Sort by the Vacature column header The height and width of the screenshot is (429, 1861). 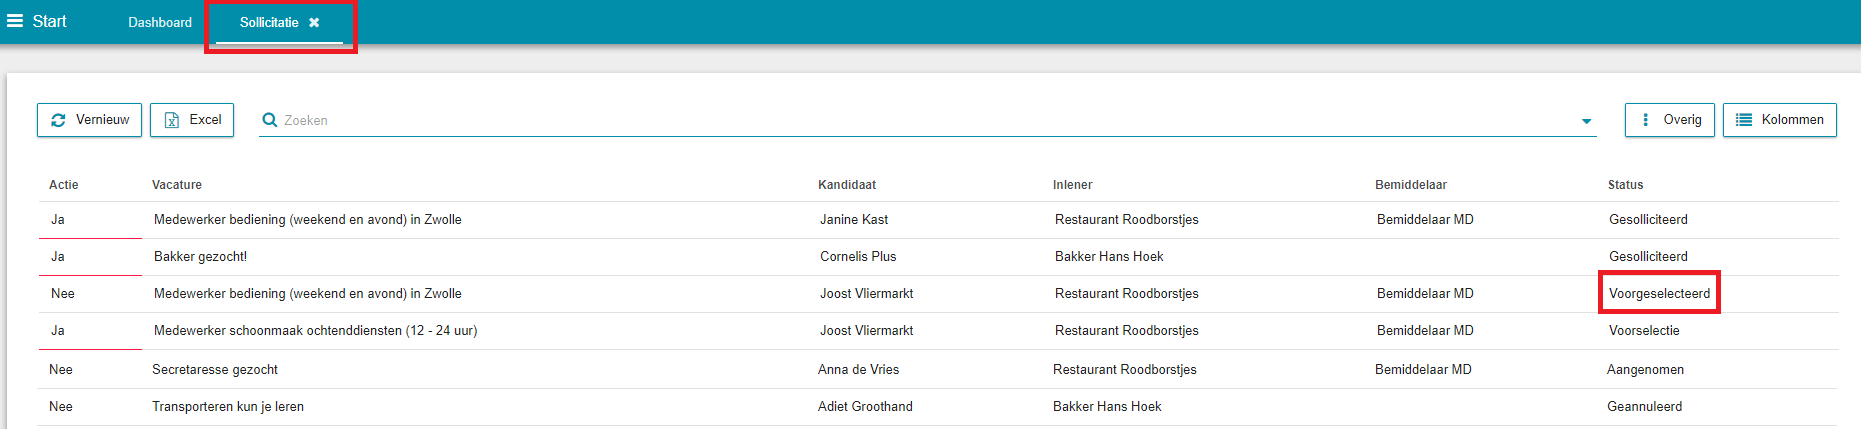pyautogui.click(x=177, y=185)
